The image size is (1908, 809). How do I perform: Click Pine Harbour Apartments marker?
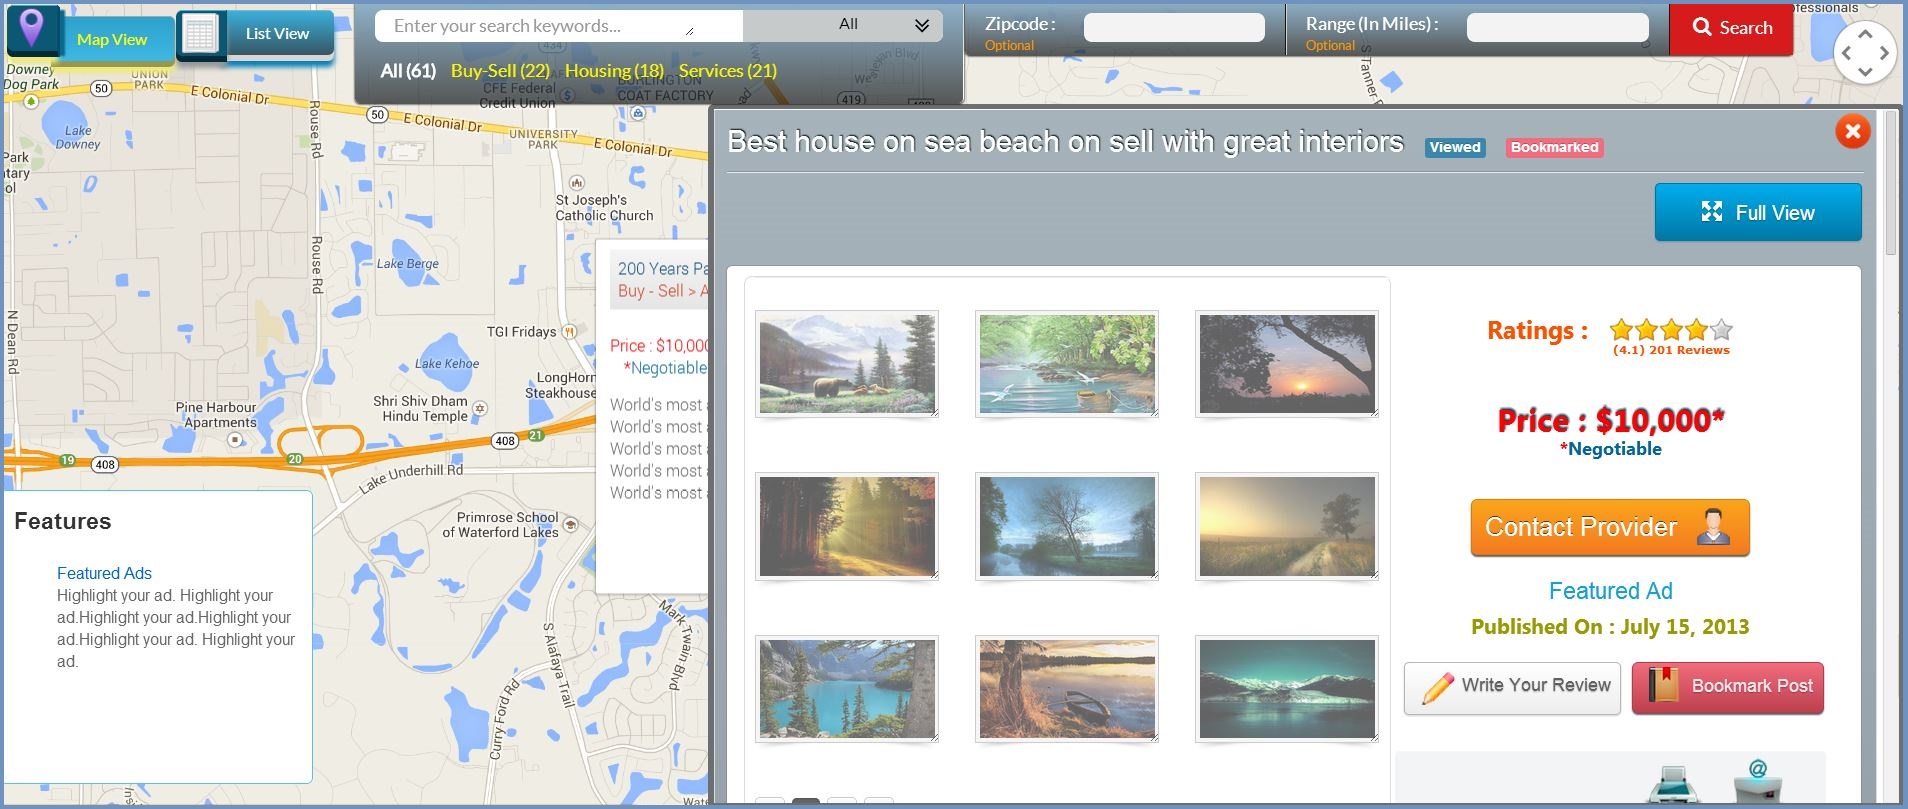[235, 439]
